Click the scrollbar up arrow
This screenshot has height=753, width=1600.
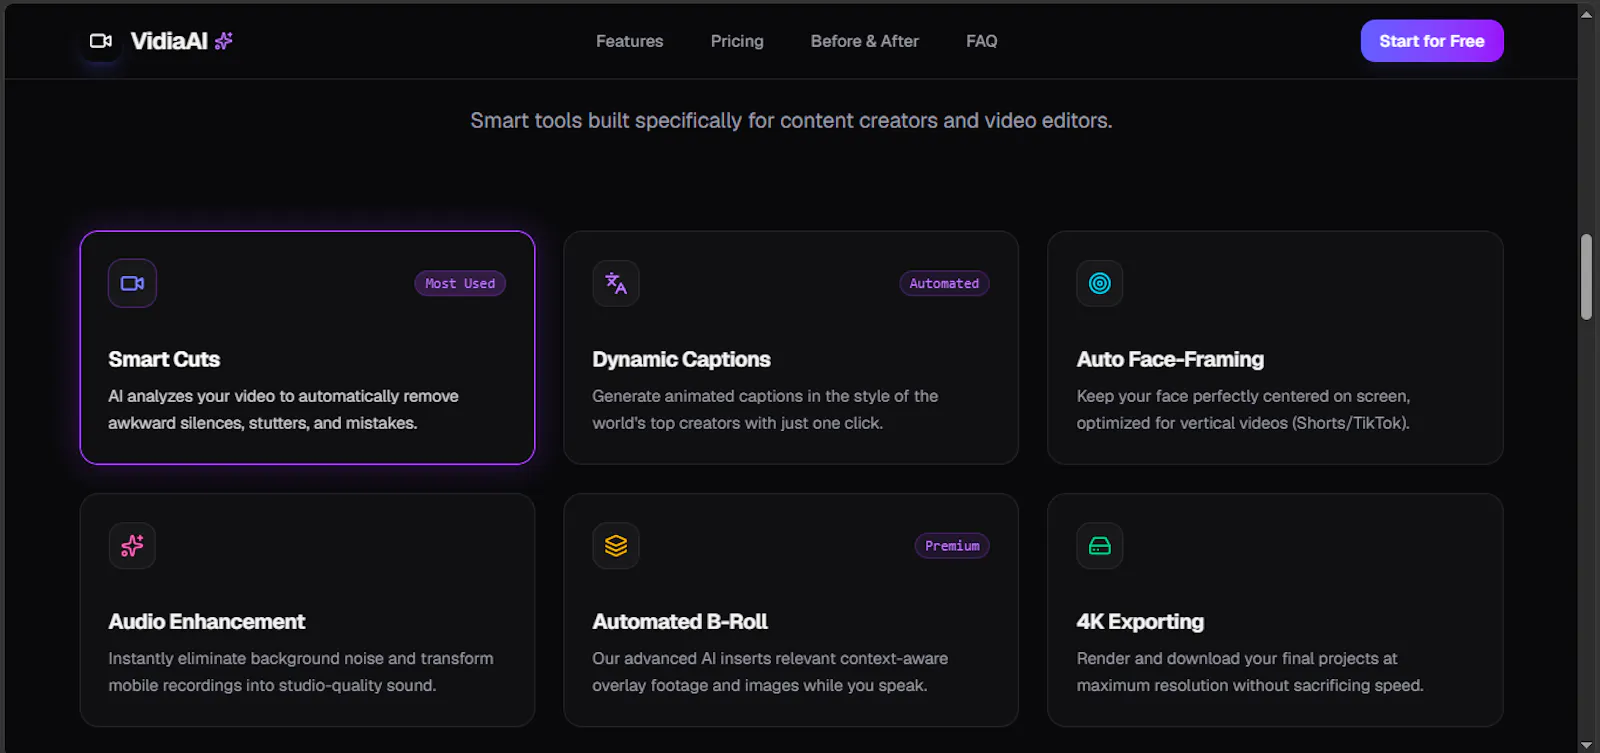(x=1586, y=13)
